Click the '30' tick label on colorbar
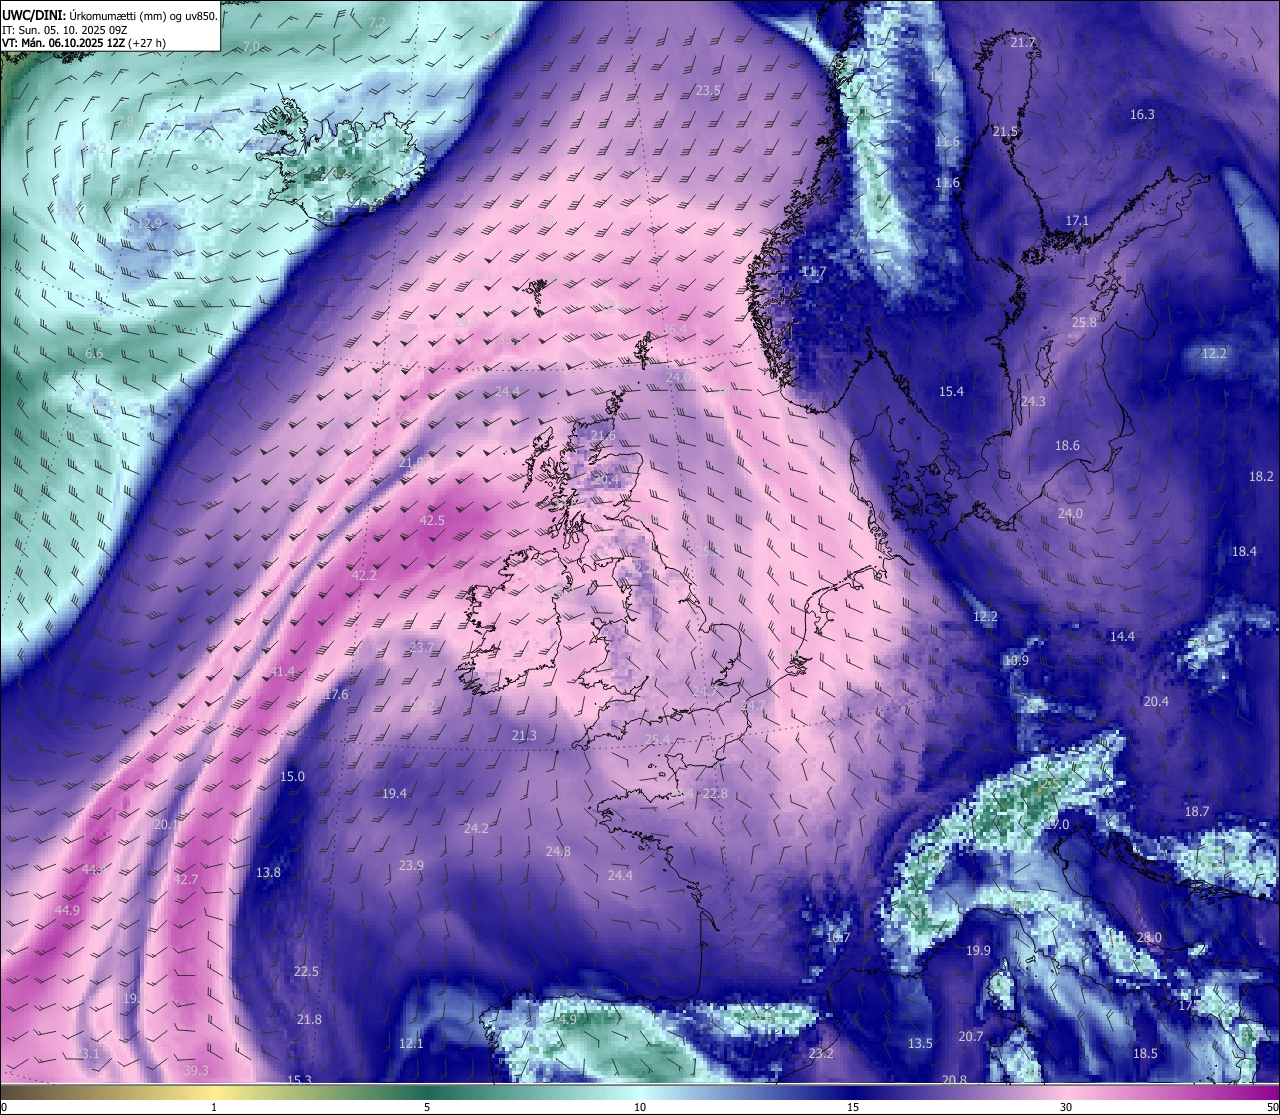1280x1115 pixels. tap(1066, 1106)
